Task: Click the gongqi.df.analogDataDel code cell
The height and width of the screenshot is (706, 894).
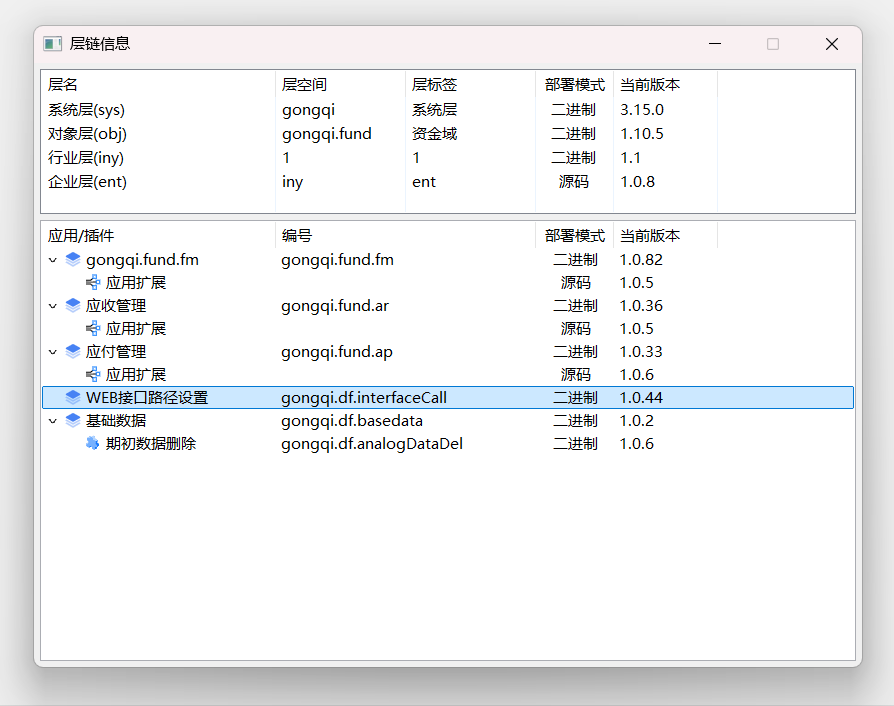Action: (x=372, y=444)
